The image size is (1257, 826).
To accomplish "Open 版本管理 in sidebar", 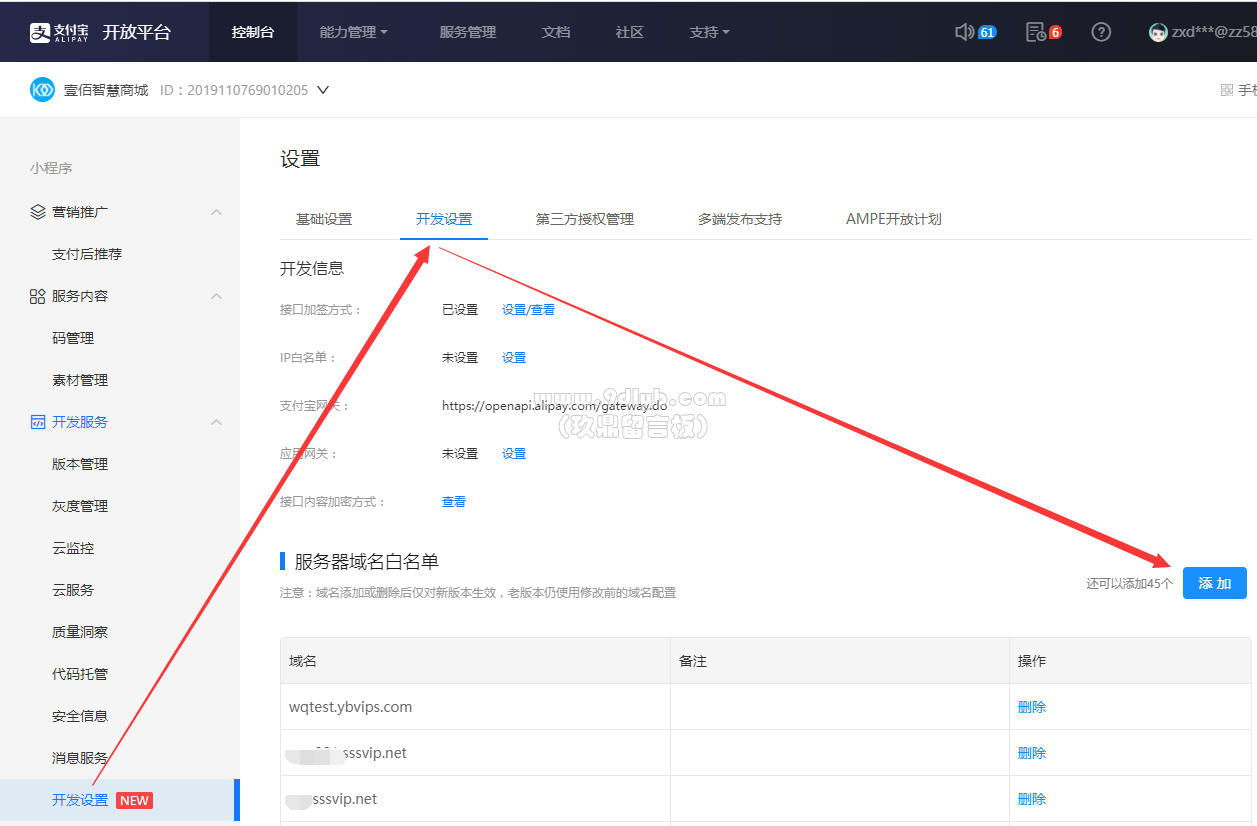I will (80, 464).
